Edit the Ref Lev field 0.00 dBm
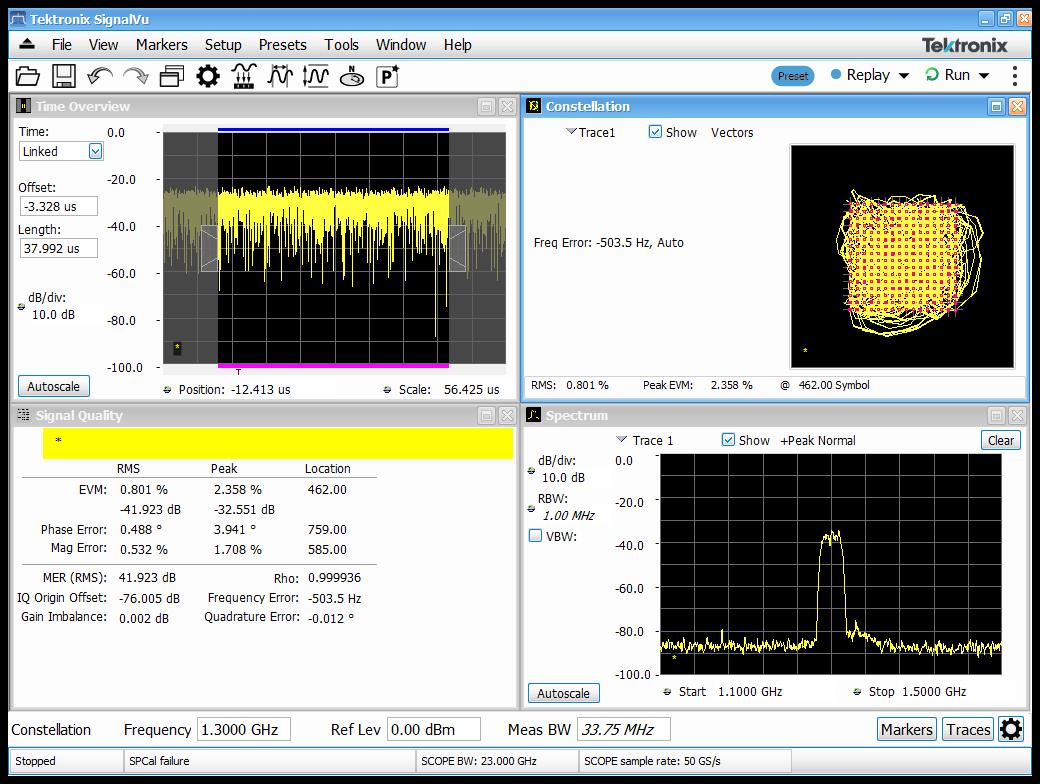The image size is (1040, 784). [433, 730]
